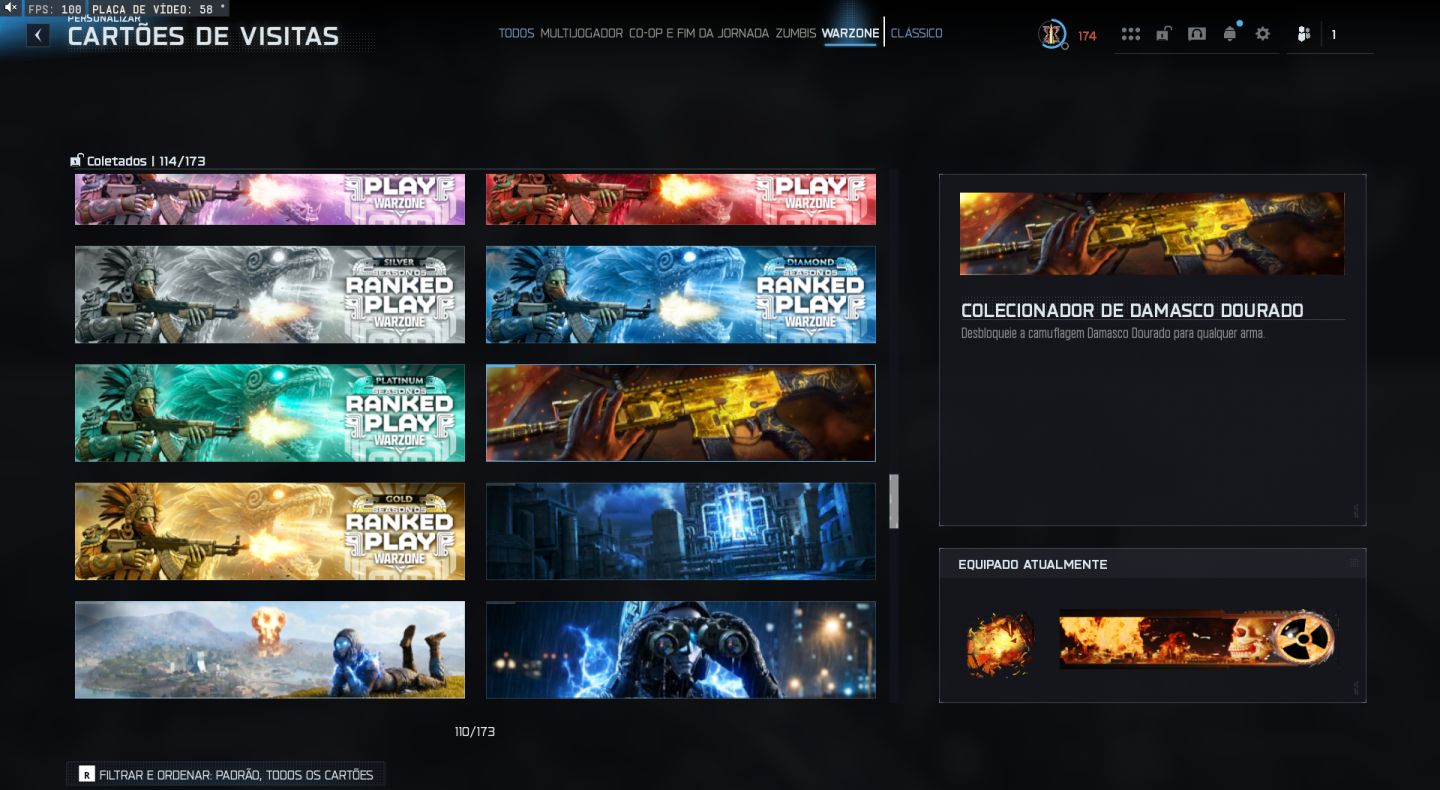Select the blue glowing factory calling card
This screenshot has height=790, width=1440.
tap(681, 531)
